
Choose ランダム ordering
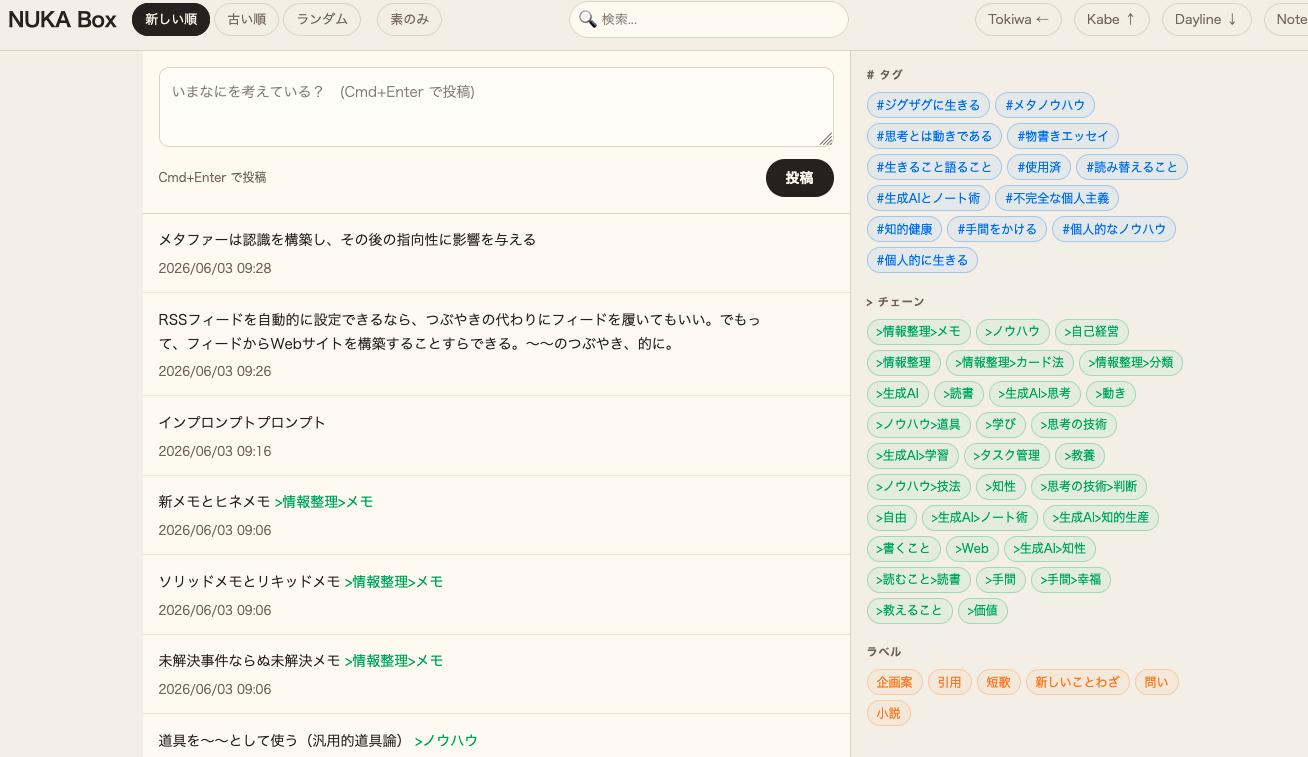322,19
